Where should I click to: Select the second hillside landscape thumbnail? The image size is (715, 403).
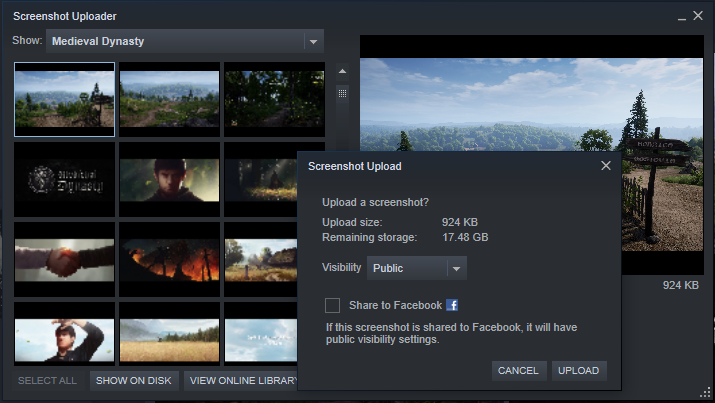click(x=169, y=99)
